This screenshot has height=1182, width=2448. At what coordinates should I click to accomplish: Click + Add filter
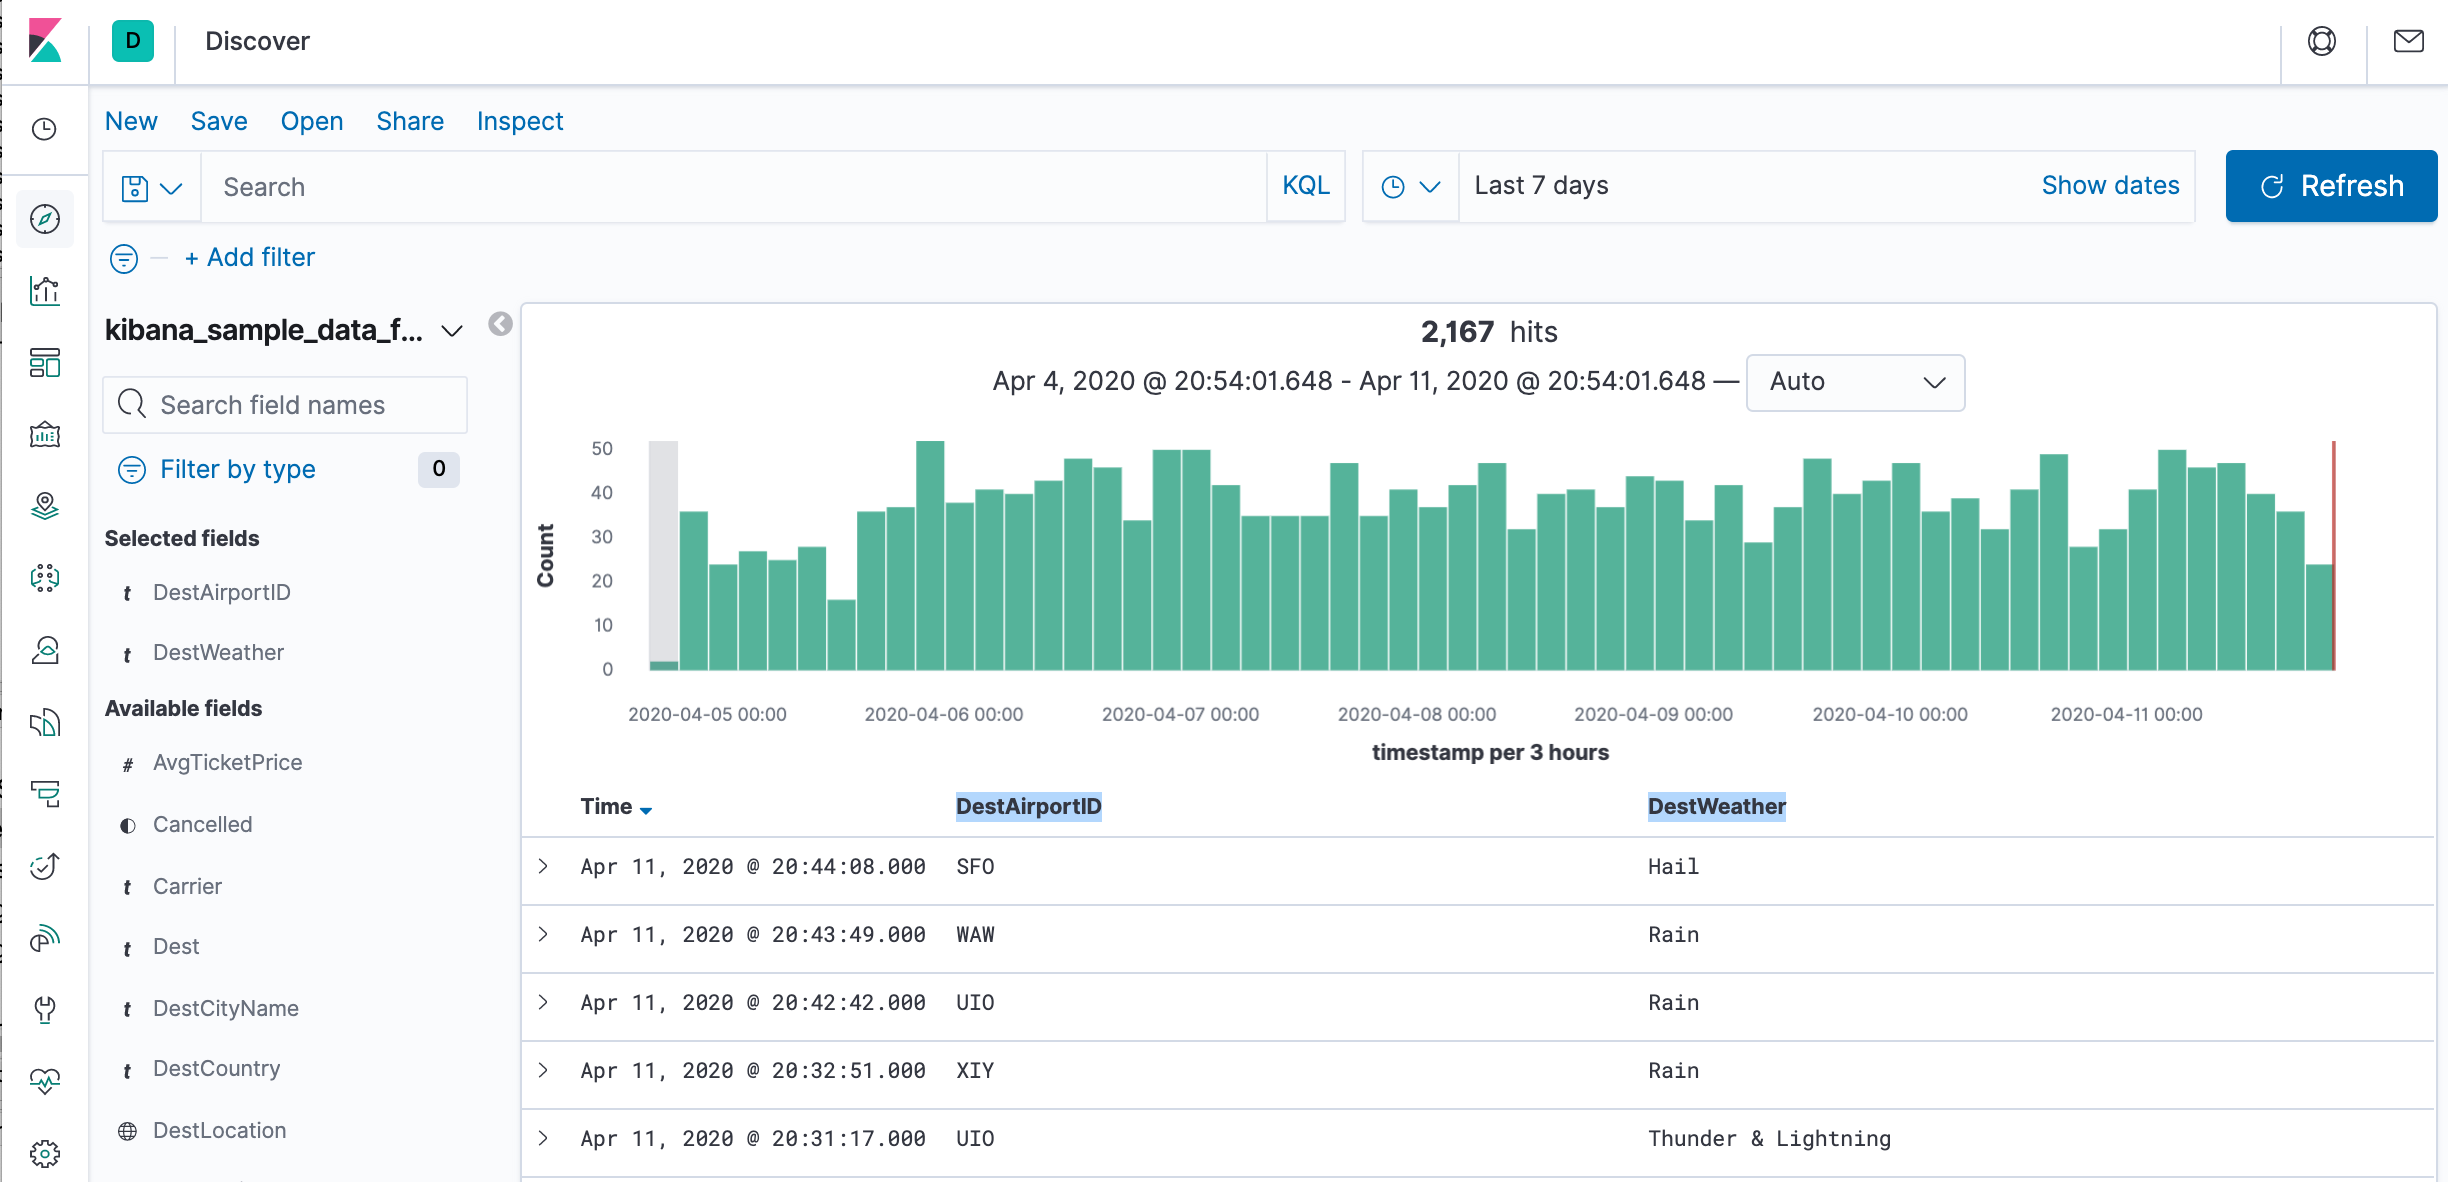coord(250,258)
